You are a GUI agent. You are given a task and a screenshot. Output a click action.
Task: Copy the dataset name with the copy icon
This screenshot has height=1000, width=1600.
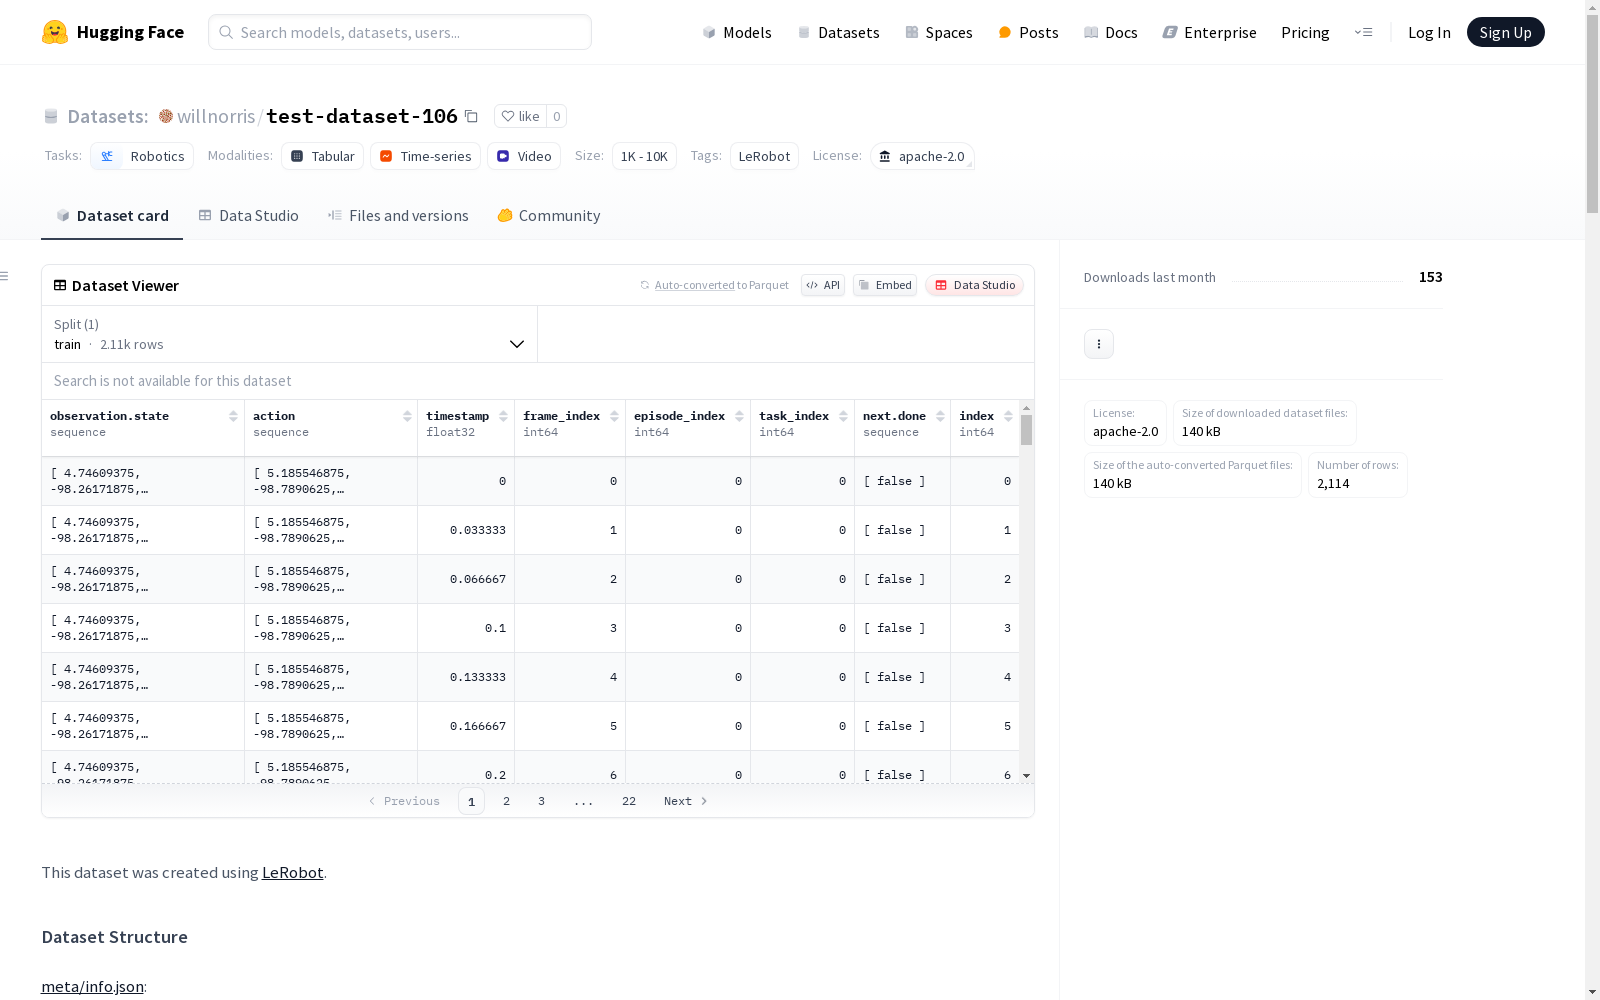471,116
